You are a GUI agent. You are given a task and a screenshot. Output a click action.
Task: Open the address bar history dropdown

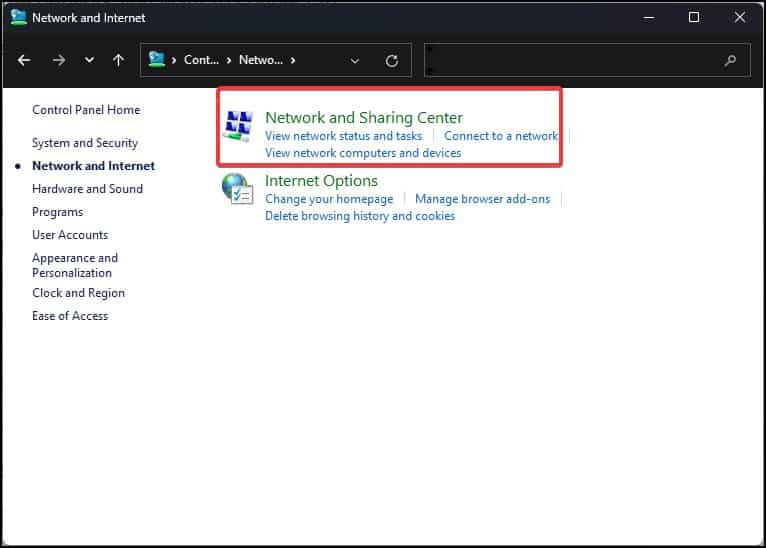(x=355, y=61)
